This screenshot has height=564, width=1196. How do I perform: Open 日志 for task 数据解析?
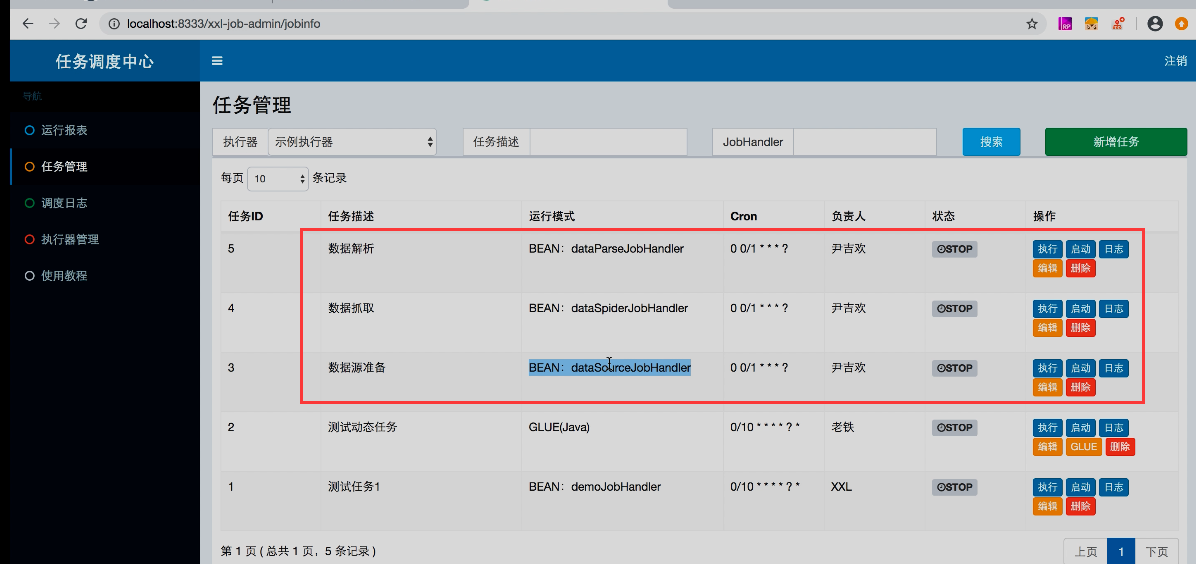pos(1114,249)
